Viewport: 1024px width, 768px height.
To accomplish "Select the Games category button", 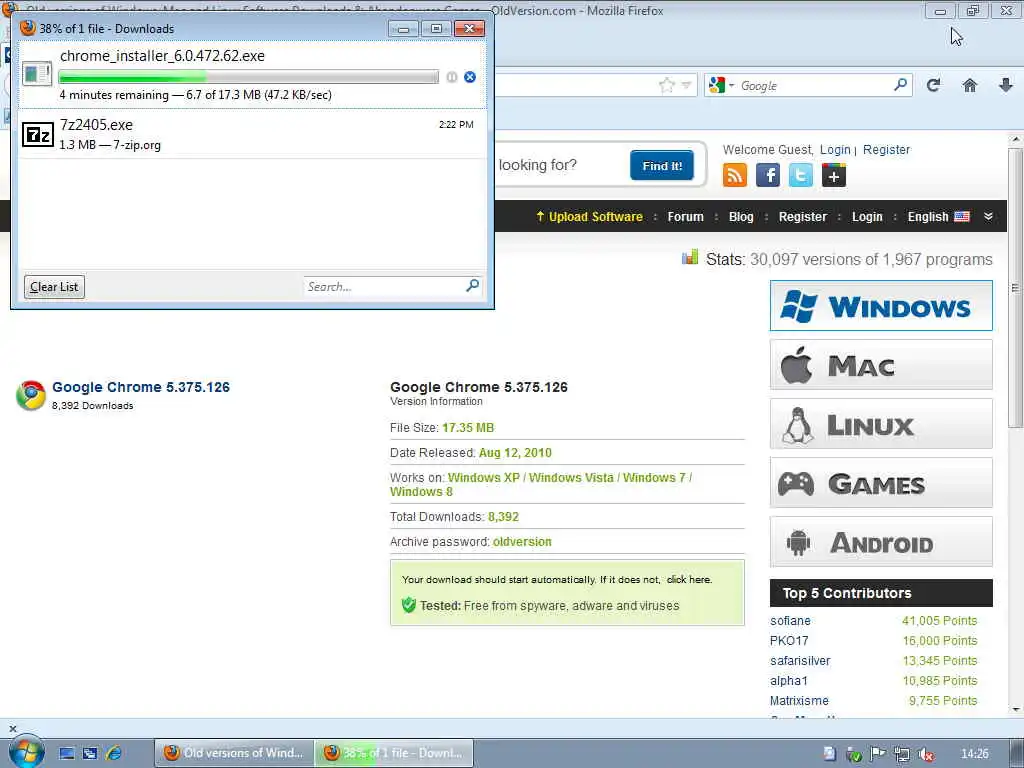I will coord(881,483).
